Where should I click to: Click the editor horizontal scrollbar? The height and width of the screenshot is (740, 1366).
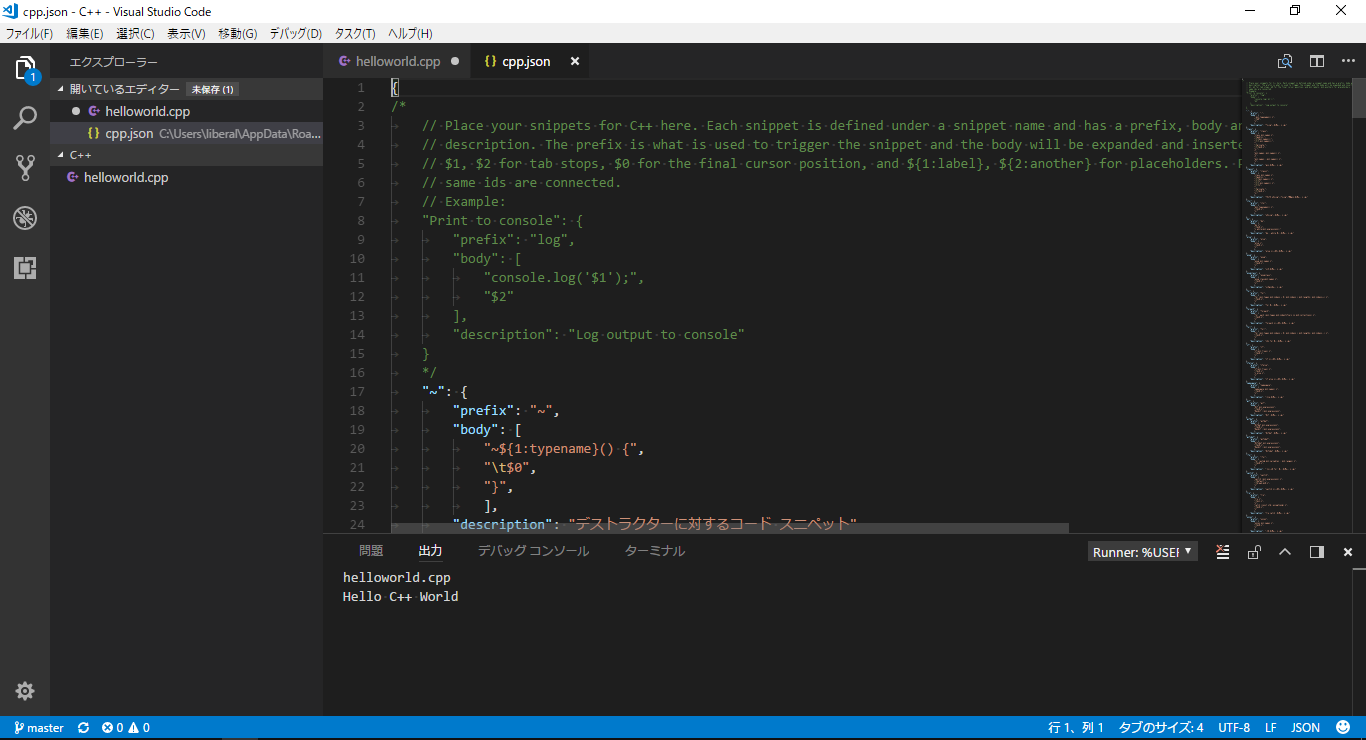click(730, 528)
